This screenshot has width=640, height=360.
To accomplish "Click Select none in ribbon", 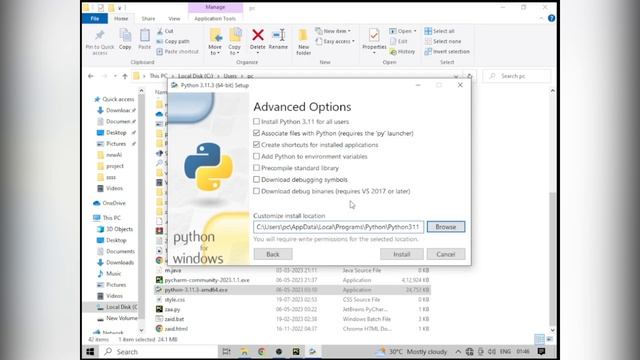I will [442, 41].
